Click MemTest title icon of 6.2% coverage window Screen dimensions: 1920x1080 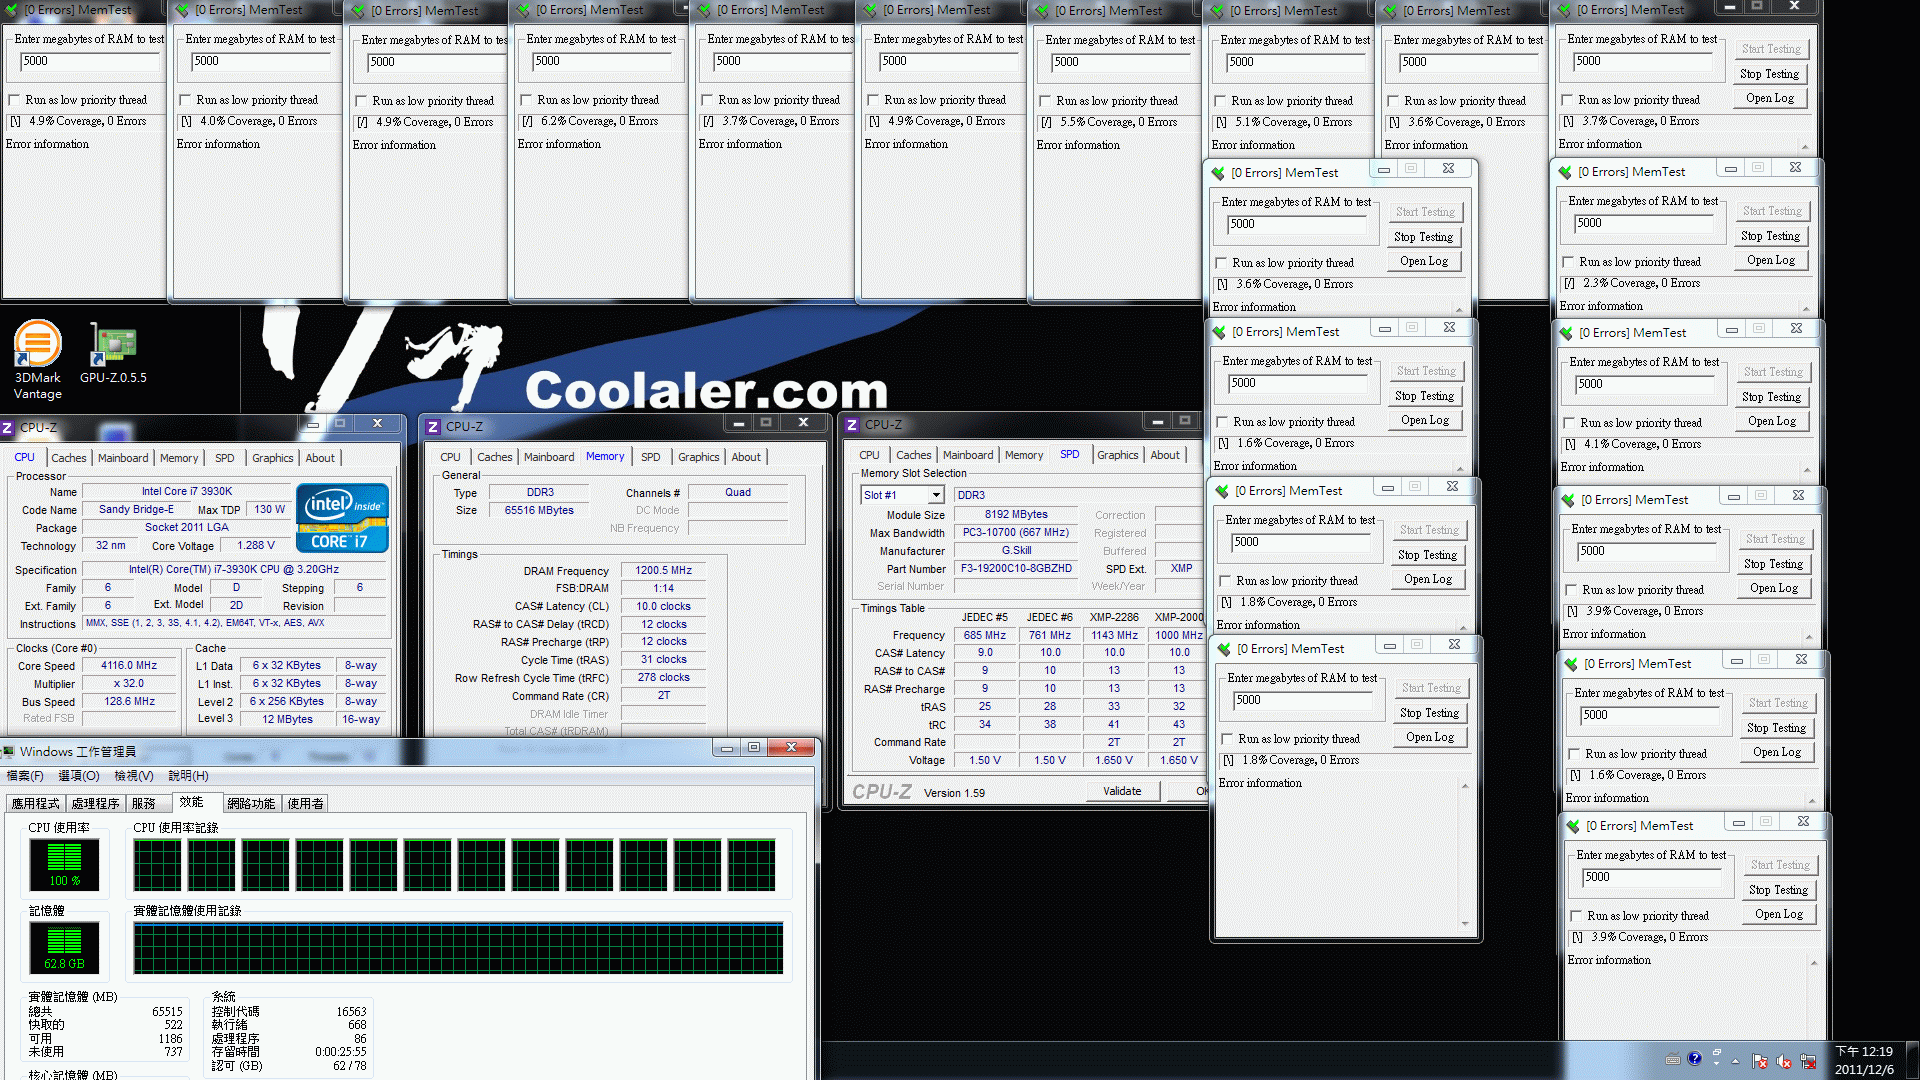[x=523, y=10]
